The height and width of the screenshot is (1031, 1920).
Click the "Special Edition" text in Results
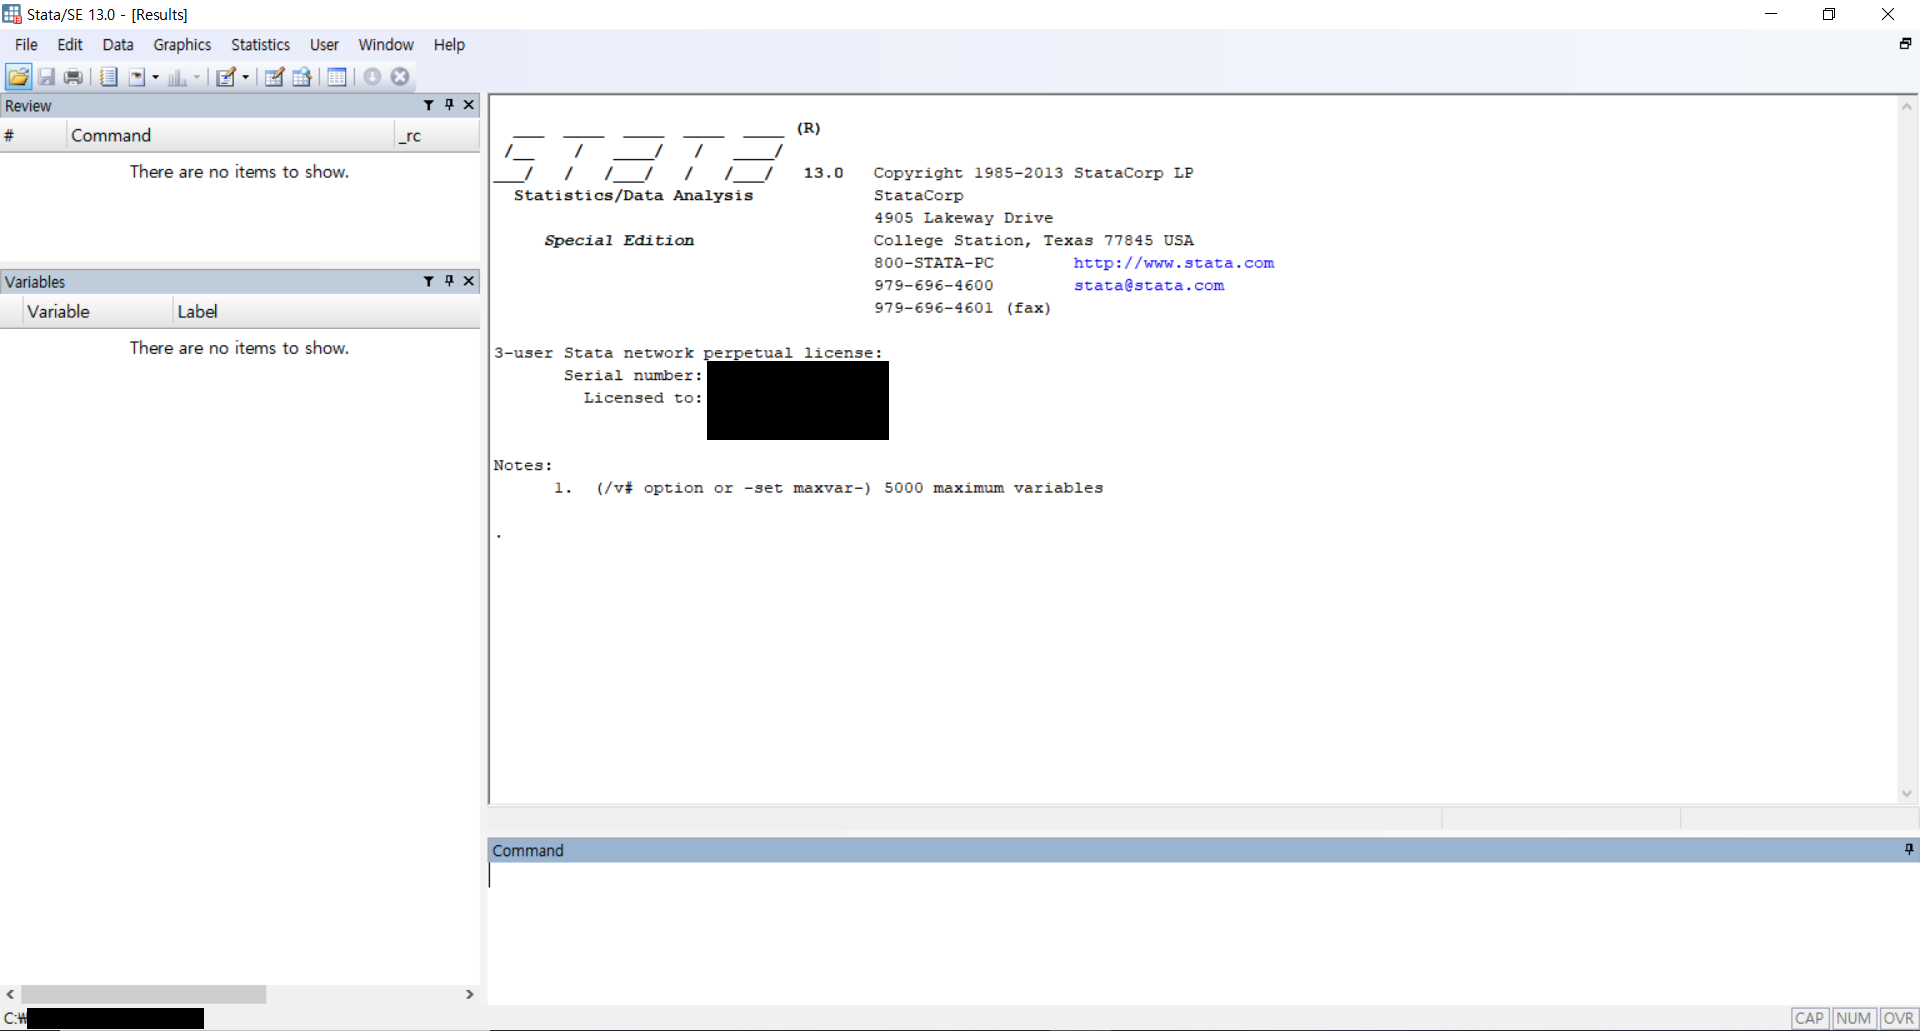pyautogui.click(x=619, y=240)
